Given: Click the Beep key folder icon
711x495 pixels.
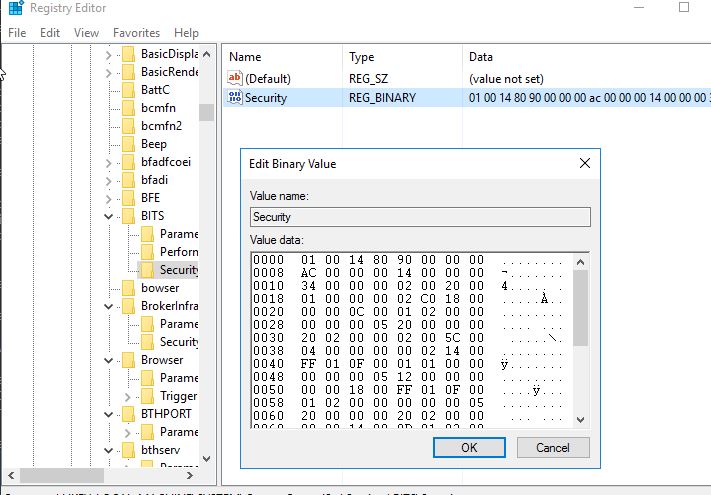Looking at the screenshot, I should click(x=128, y=144).
